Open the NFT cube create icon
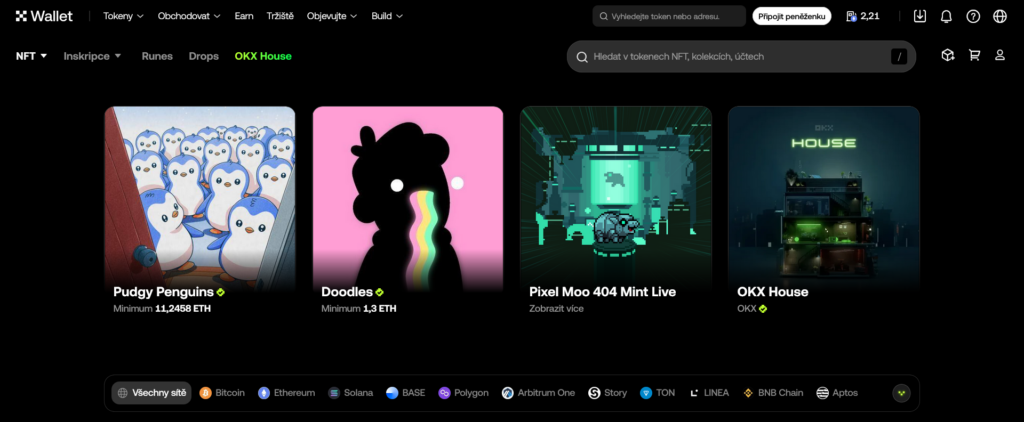The height and width of the screenshot is (422, 1024). click(948, 56)
